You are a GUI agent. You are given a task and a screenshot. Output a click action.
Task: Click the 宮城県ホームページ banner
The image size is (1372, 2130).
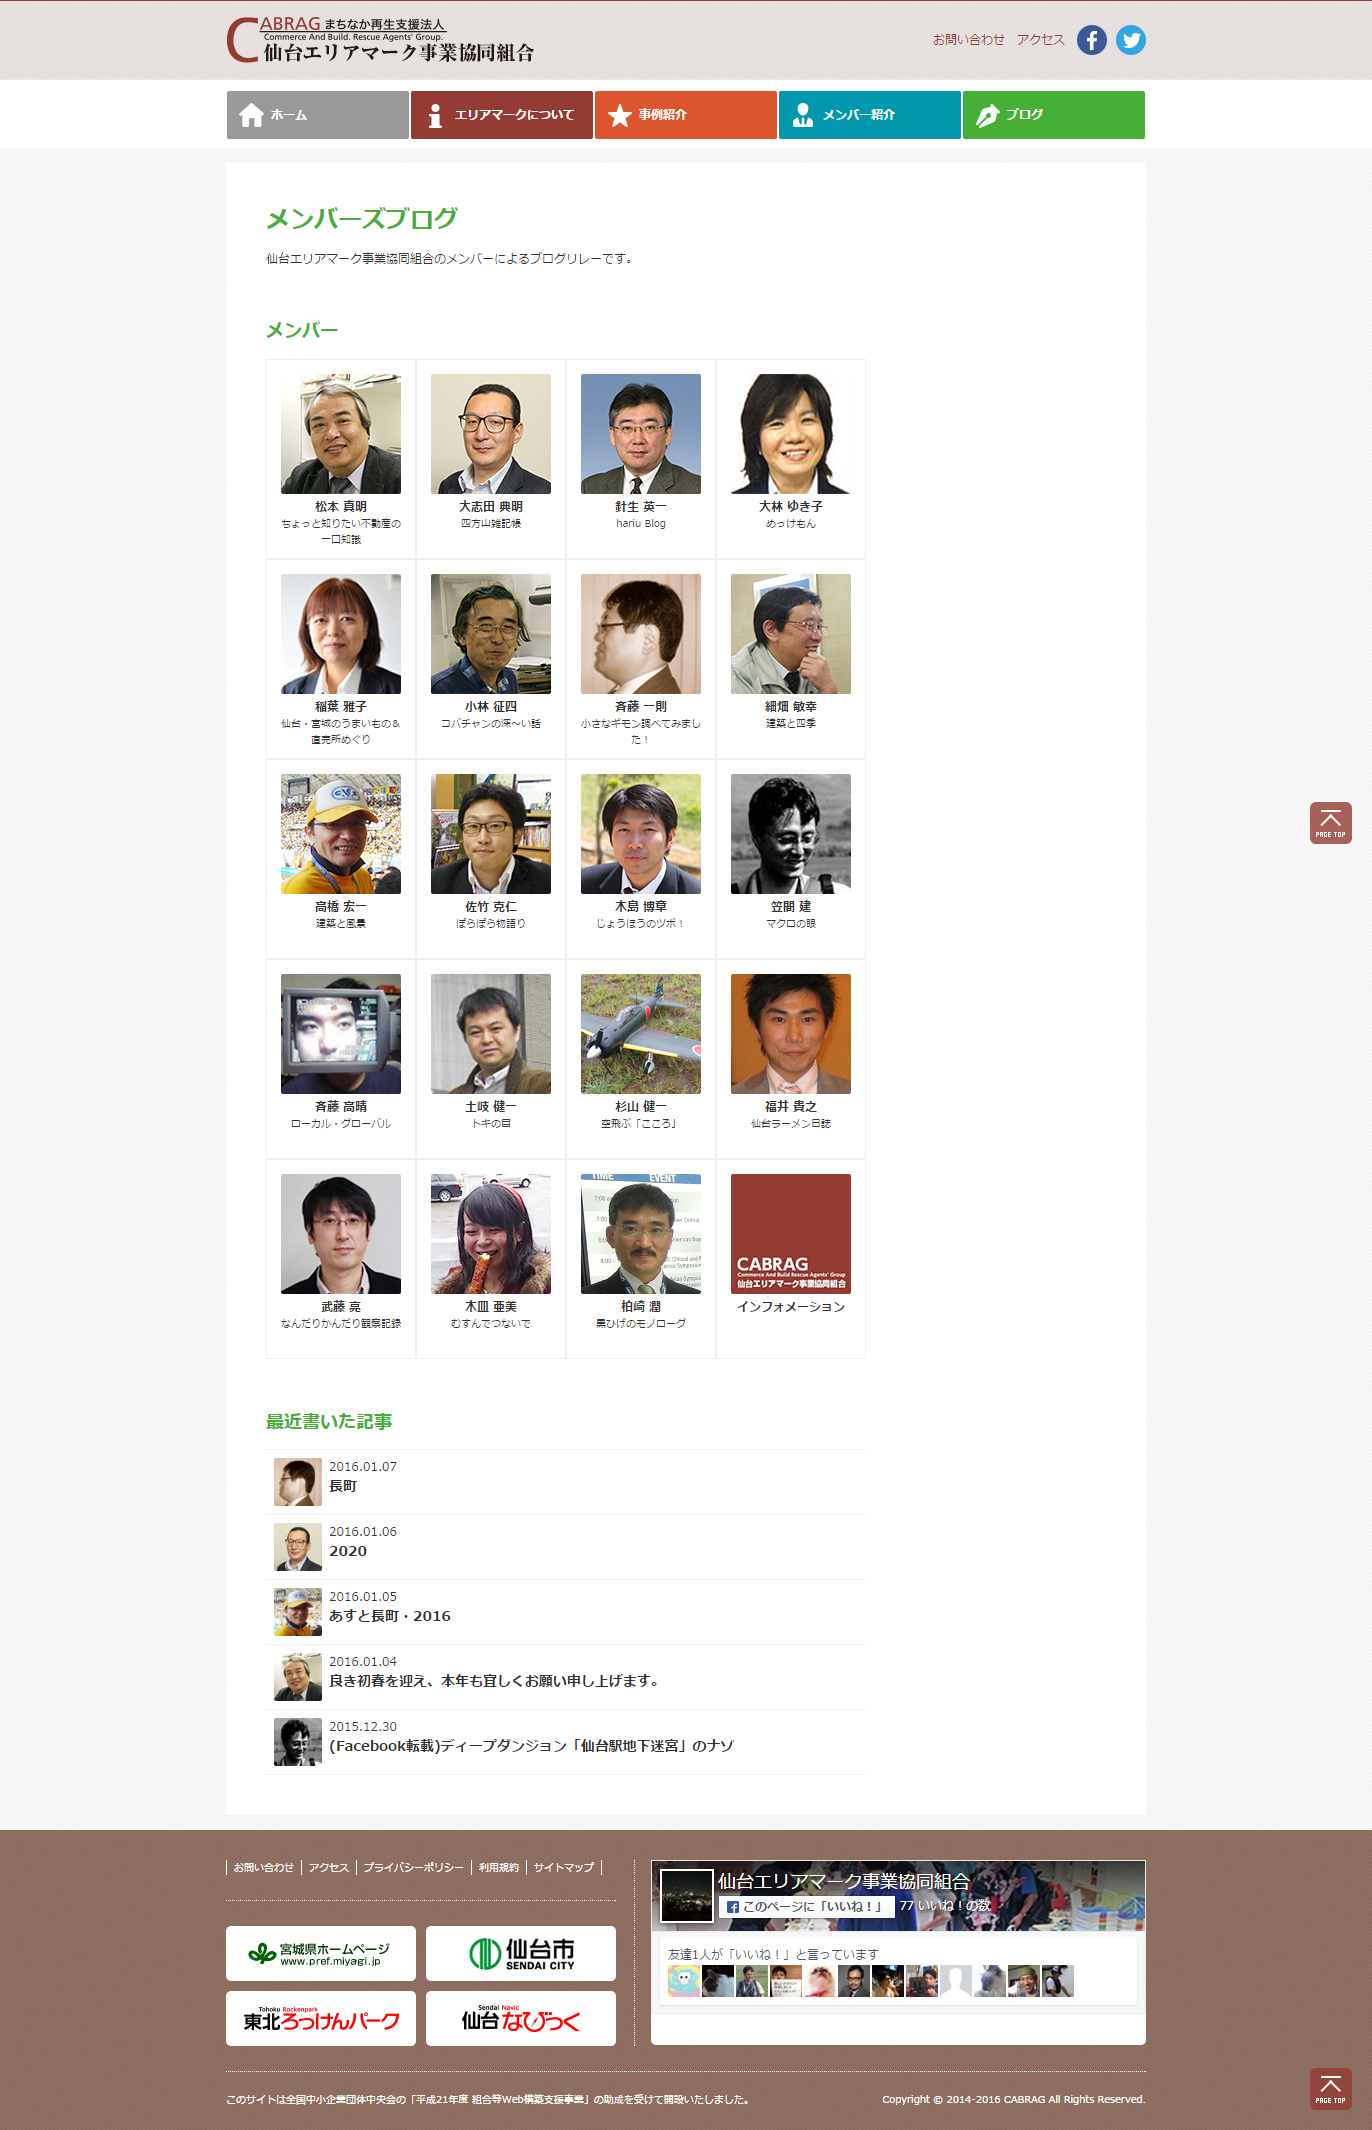tap(321, 1953)
